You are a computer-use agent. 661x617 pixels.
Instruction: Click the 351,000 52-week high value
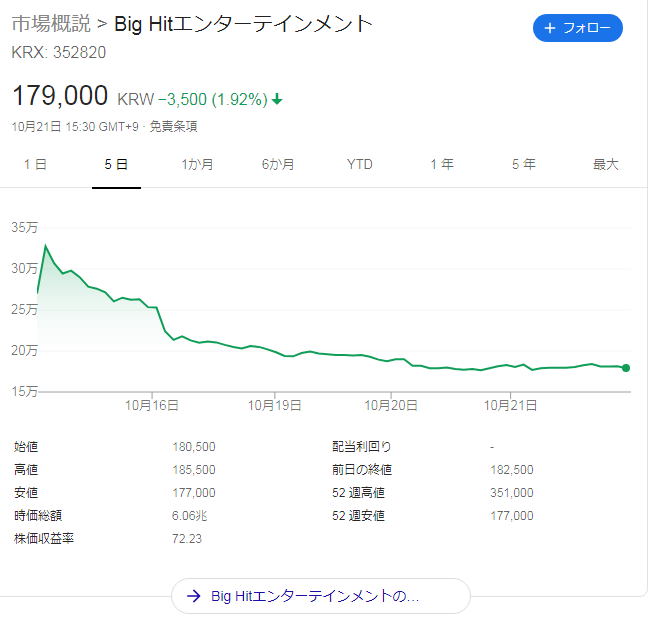point(512,492)
